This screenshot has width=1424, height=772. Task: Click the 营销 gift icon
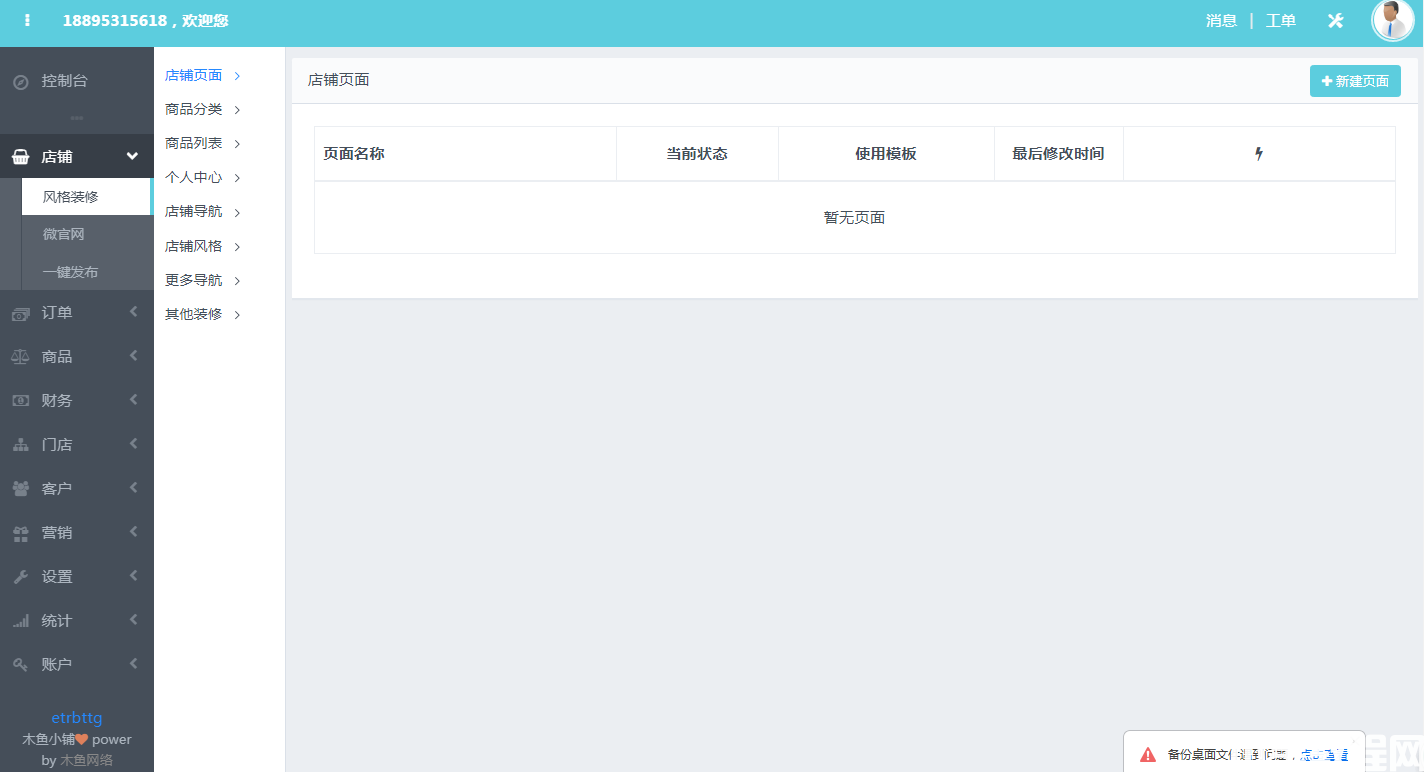pos(20,533)
